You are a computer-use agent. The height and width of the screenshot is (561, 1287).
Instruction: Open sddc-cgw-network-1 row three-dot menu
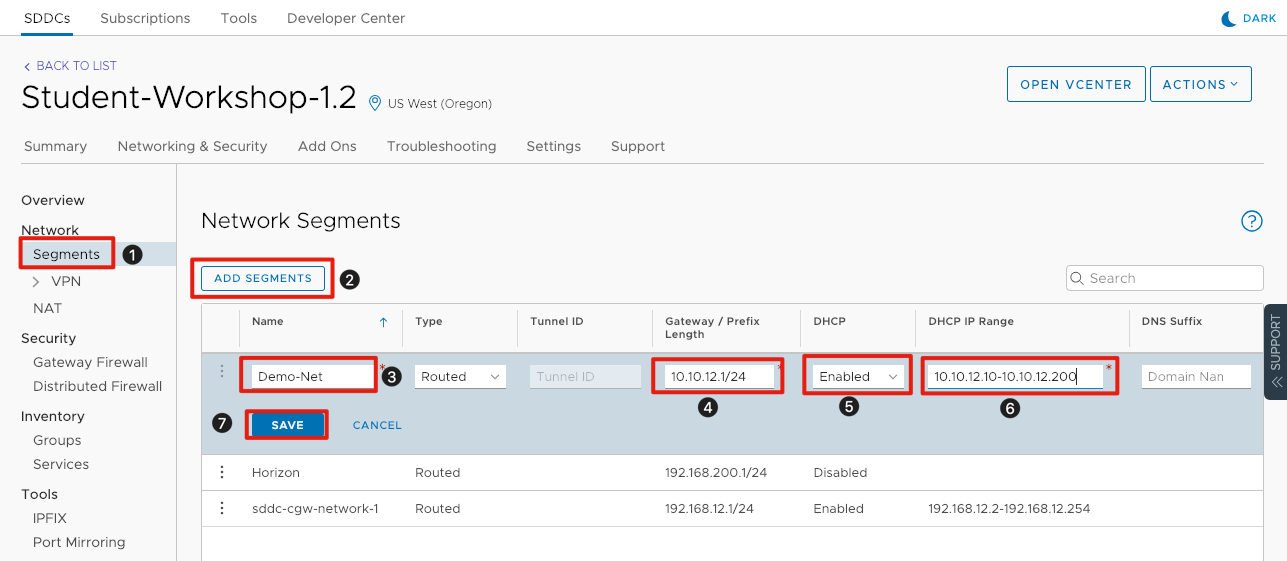click(222, 509)
